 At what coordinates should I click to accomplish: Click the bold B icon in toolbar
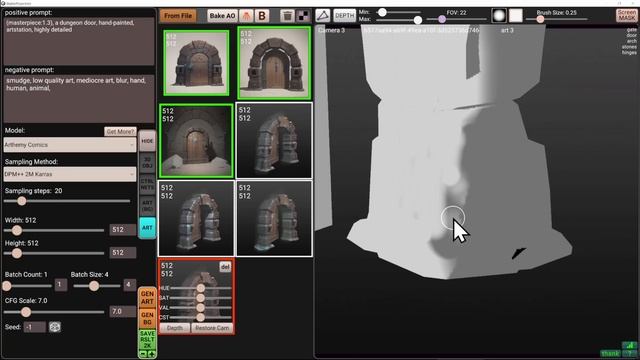pyautogui.click(x=262, y=16)
